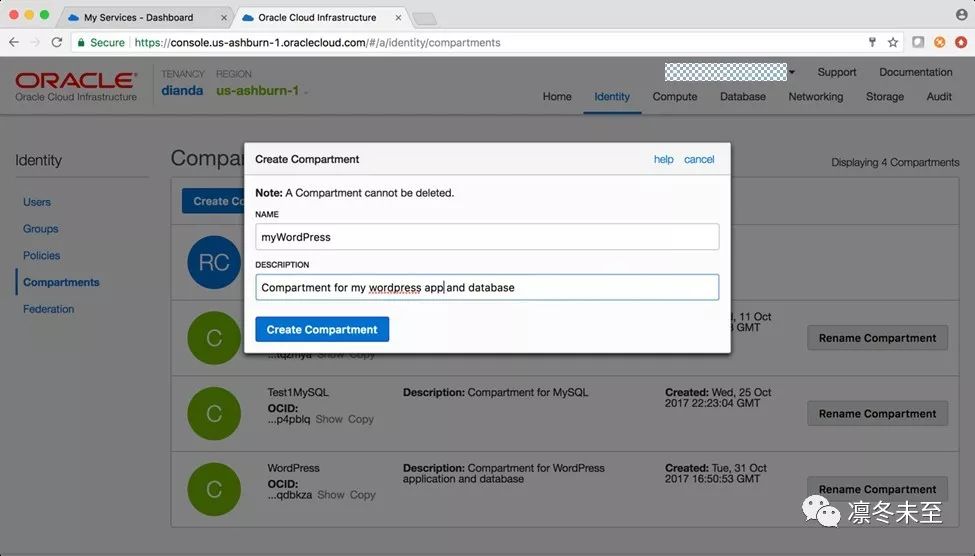Rename the WordPress compartment
The height and width of the screenshot is (556, 975).
[x=877, y=489]
